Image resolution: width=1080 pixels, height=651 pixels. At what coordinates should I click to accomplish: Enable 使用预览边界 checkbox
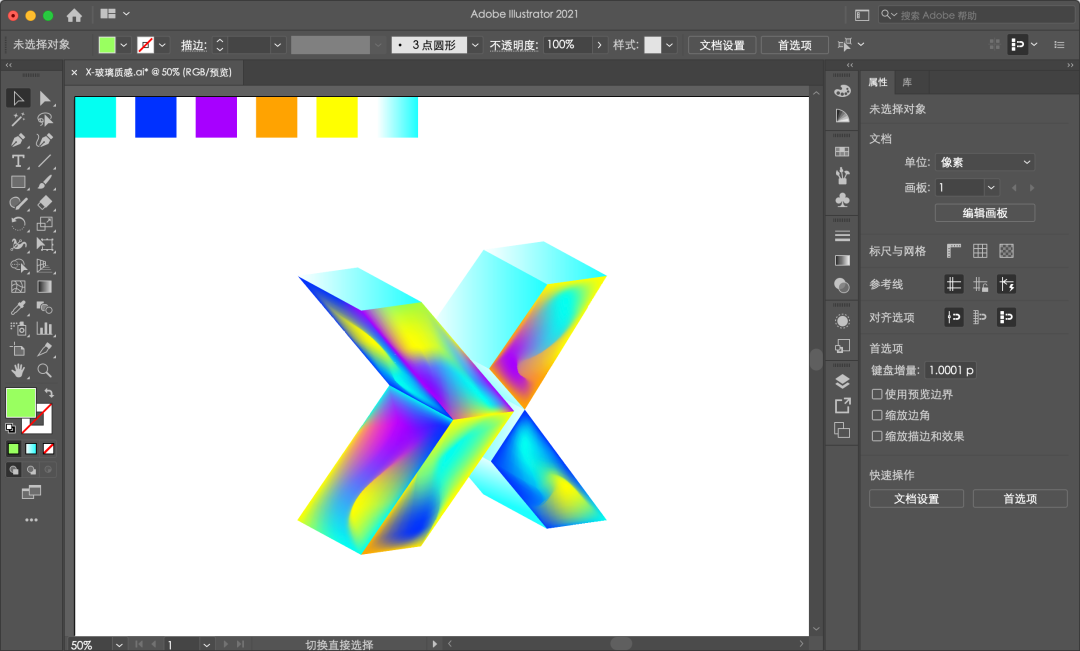877,394
